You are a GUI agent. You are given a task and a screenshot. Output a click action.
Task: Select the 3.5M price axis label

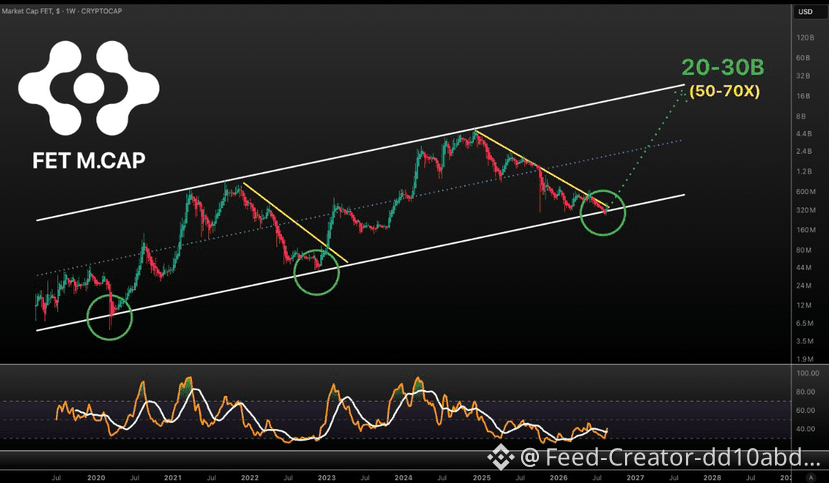(x=805, y=341)
